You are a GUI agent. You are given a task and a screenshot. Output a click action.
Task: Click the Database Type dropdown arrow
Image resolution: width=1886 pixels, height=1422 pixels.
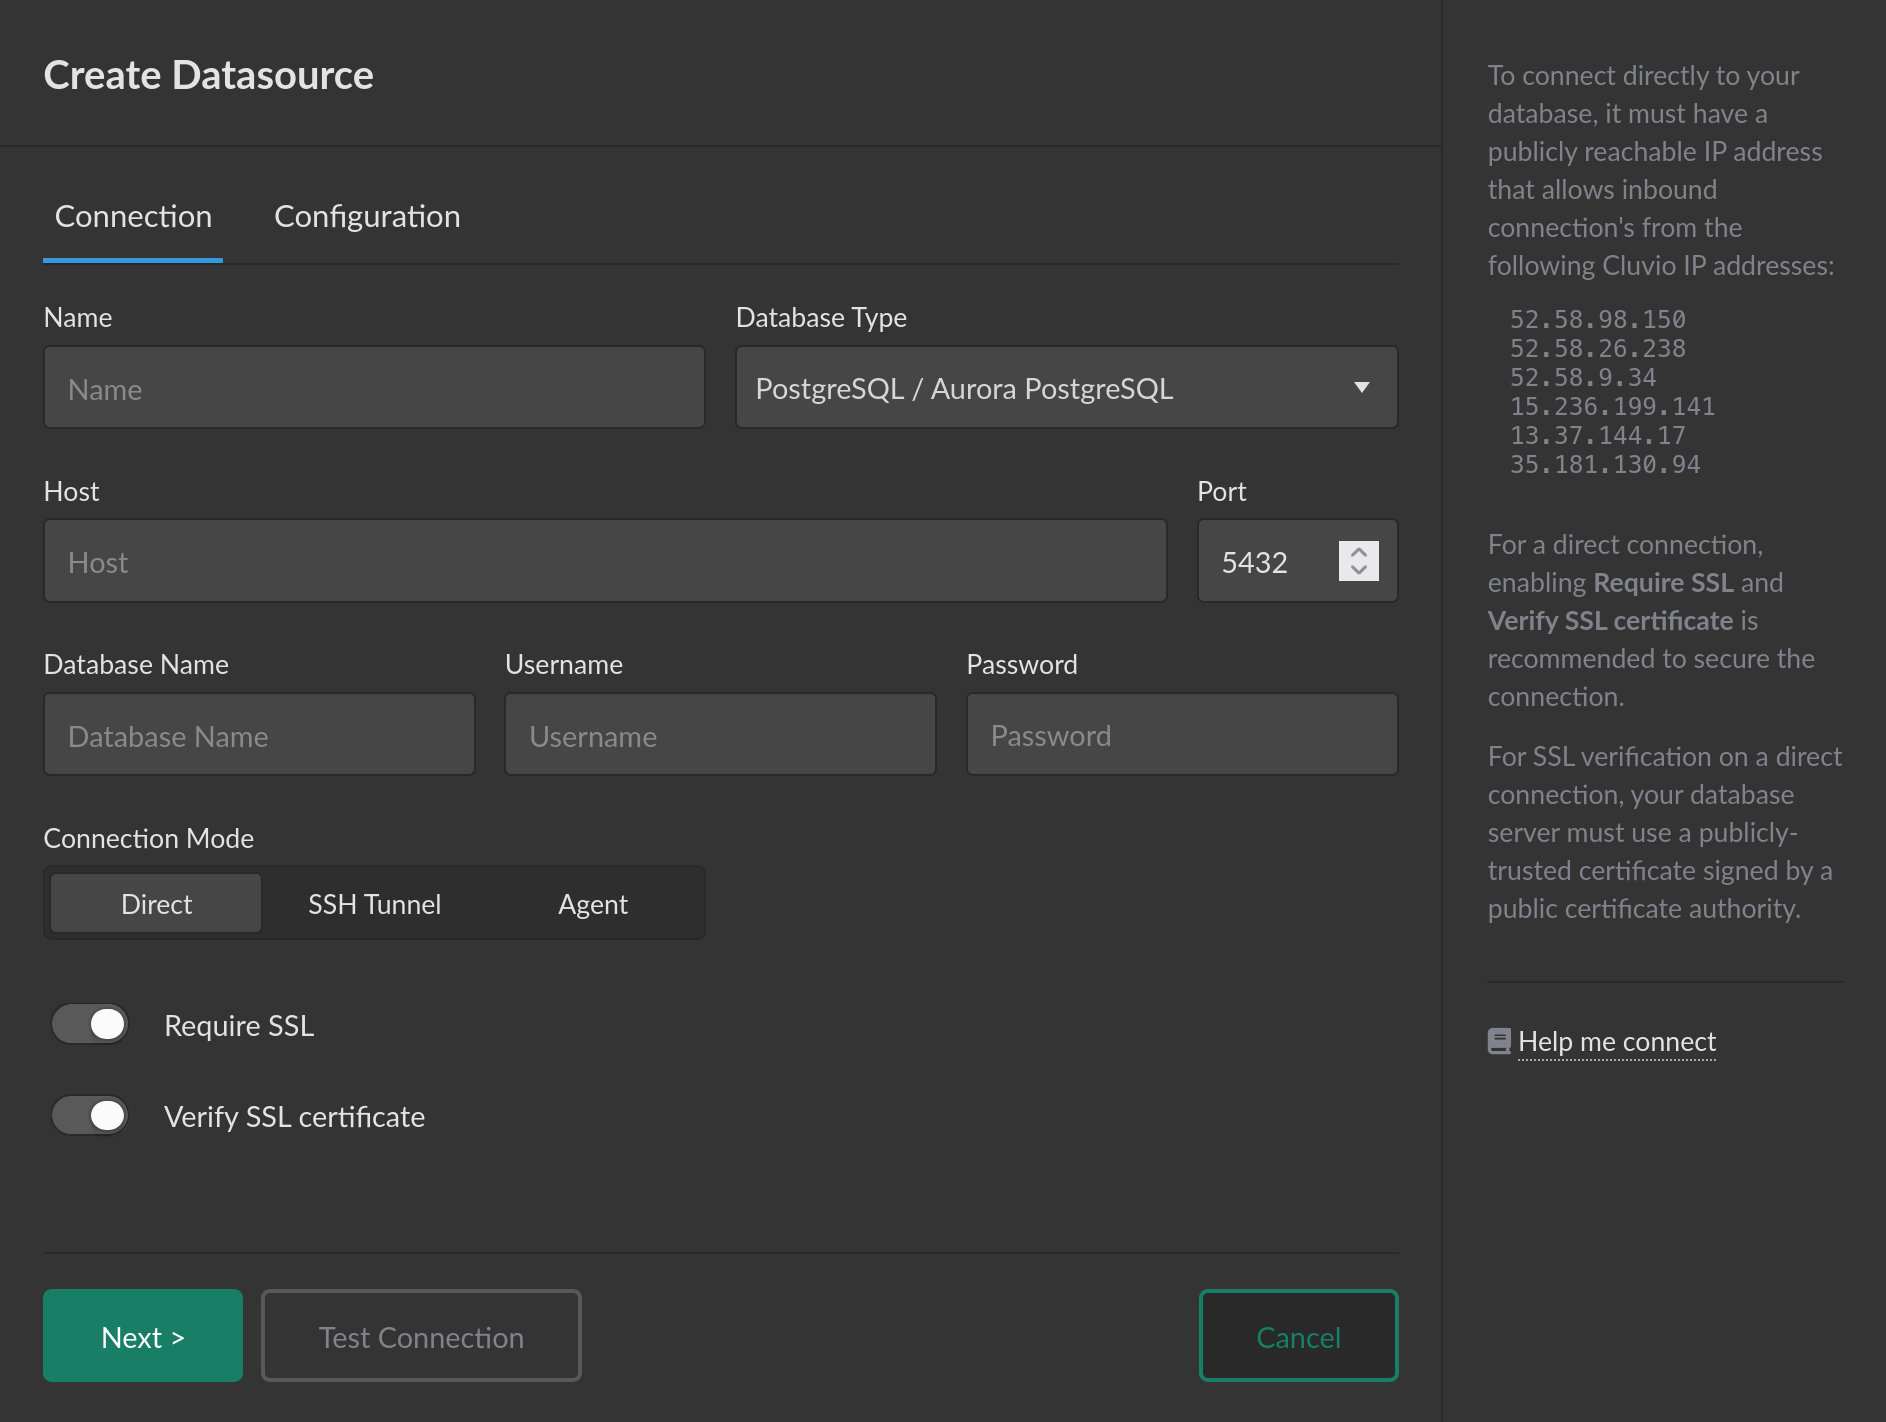(x=1361, y=387)
